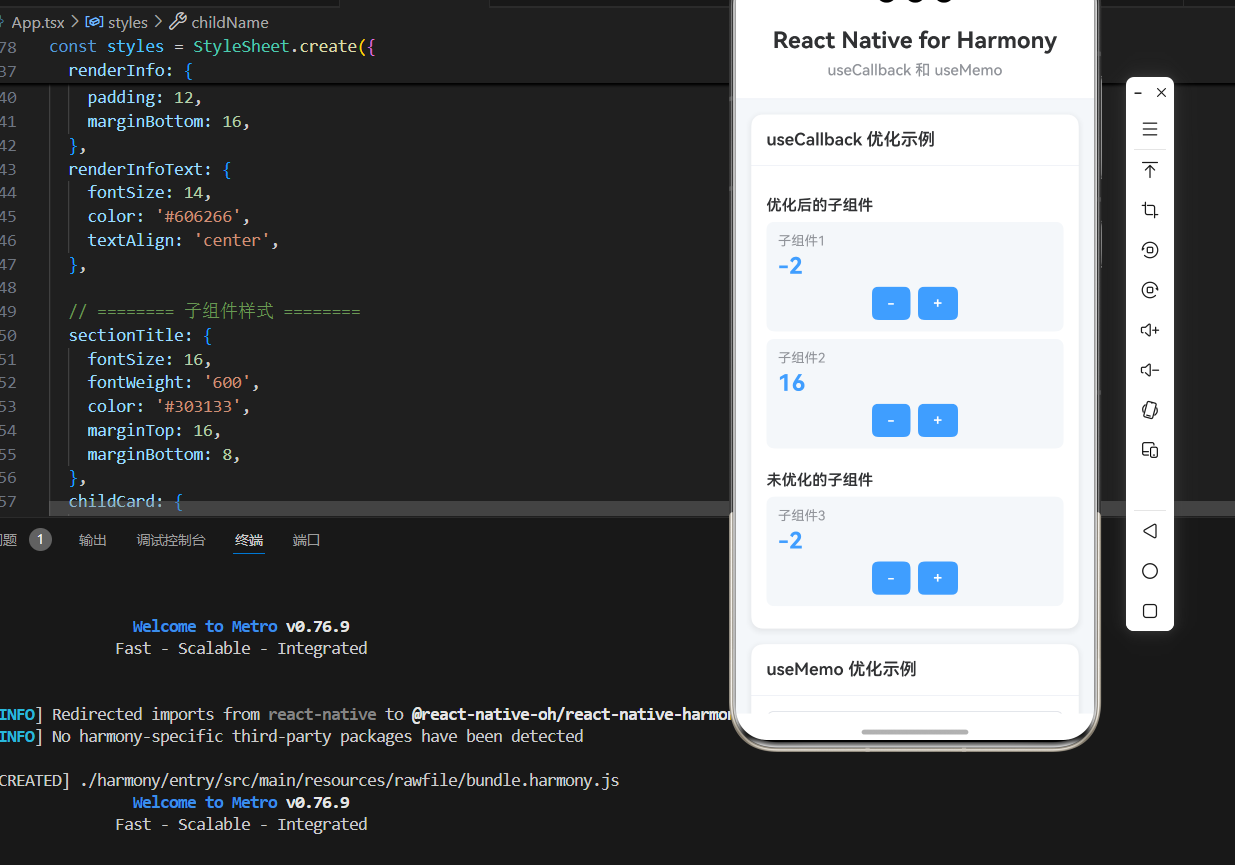Click the 子组件3 counter value -2
1235x865 pixels.
[x=790, y=541]
